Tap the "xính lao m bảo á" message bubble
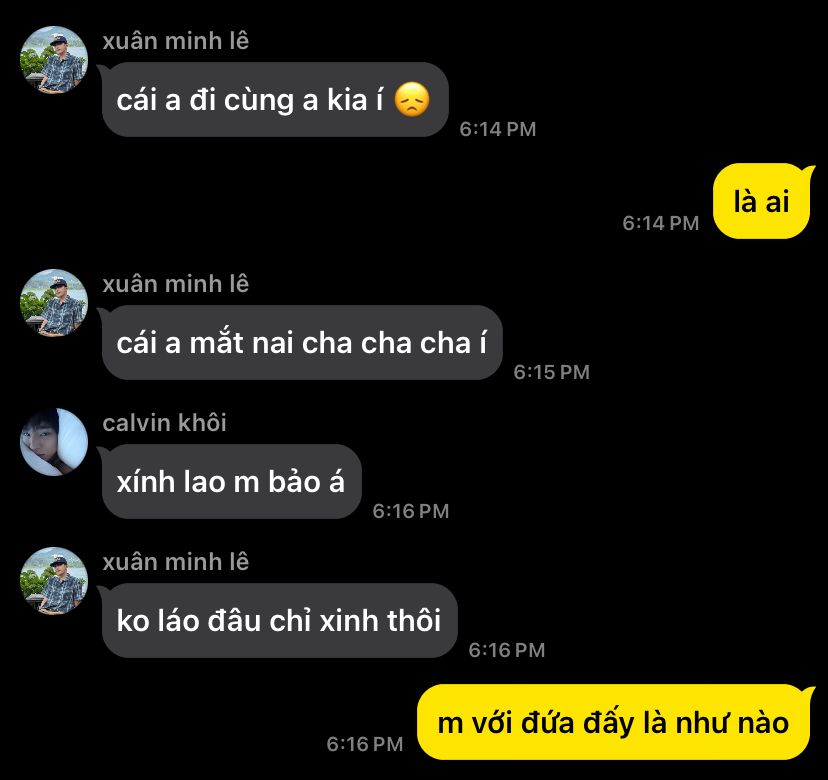The width and height of the screenshot is (828, 780). pos(231,481)
